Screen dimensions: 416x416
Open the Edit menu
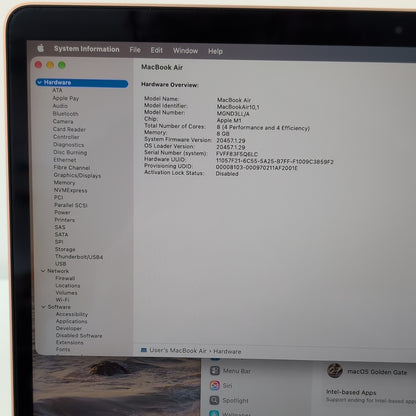pos(156,50)
